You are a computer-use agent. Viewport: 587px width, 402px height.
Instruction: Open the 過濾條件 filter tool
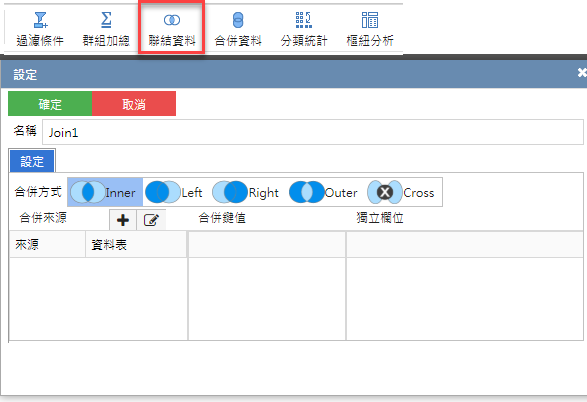coord(40,29)
